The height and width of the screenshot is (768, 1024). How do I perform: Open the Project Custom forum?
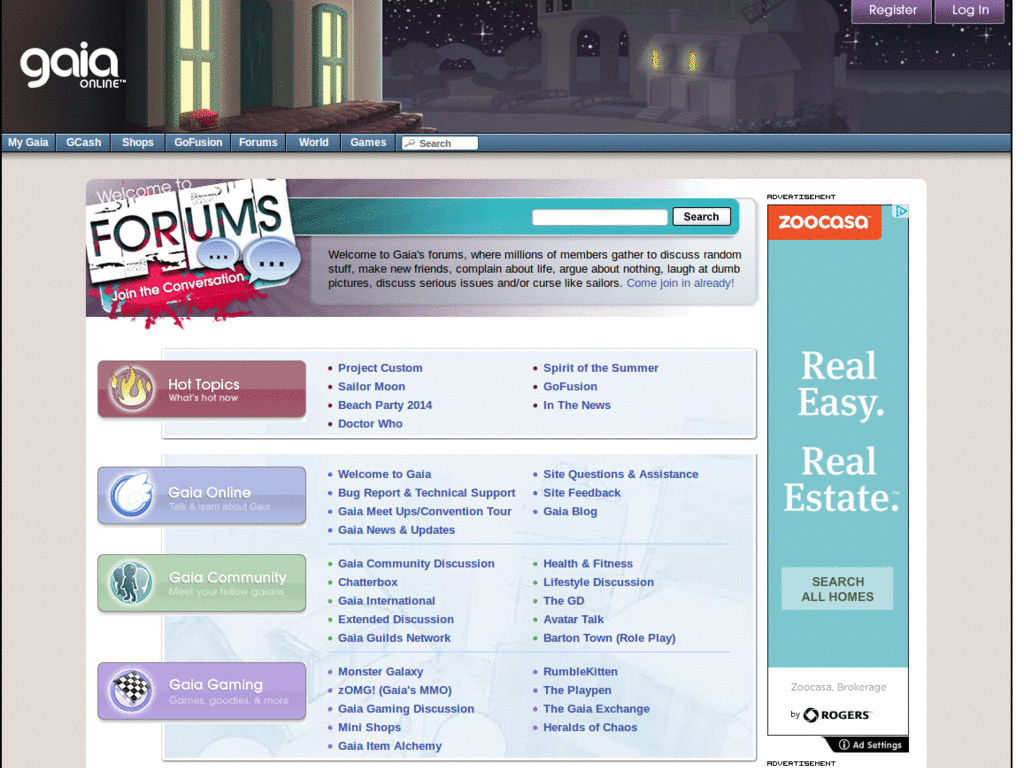[380, 368]
